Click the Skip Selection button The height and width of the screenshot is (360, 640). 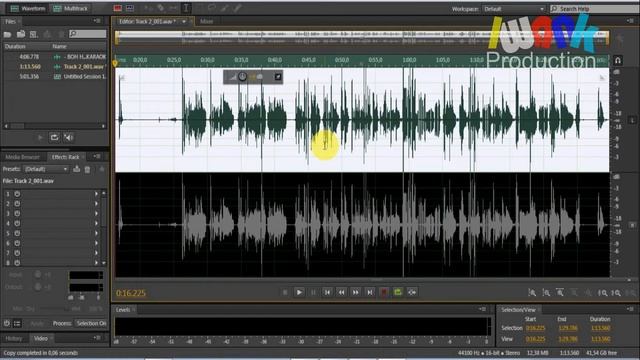click(412, 292)
